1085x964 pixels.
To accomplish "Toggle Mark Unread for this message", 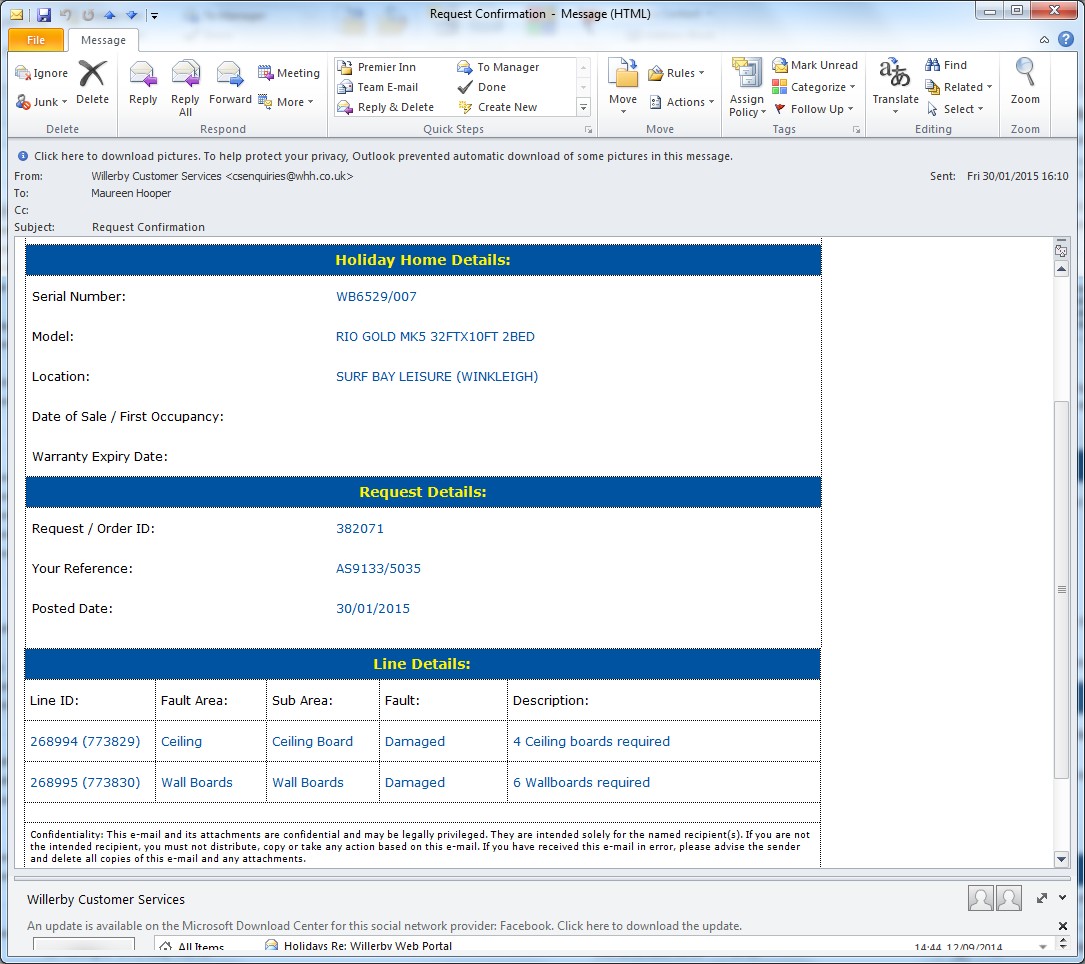I will click(814, 65).
